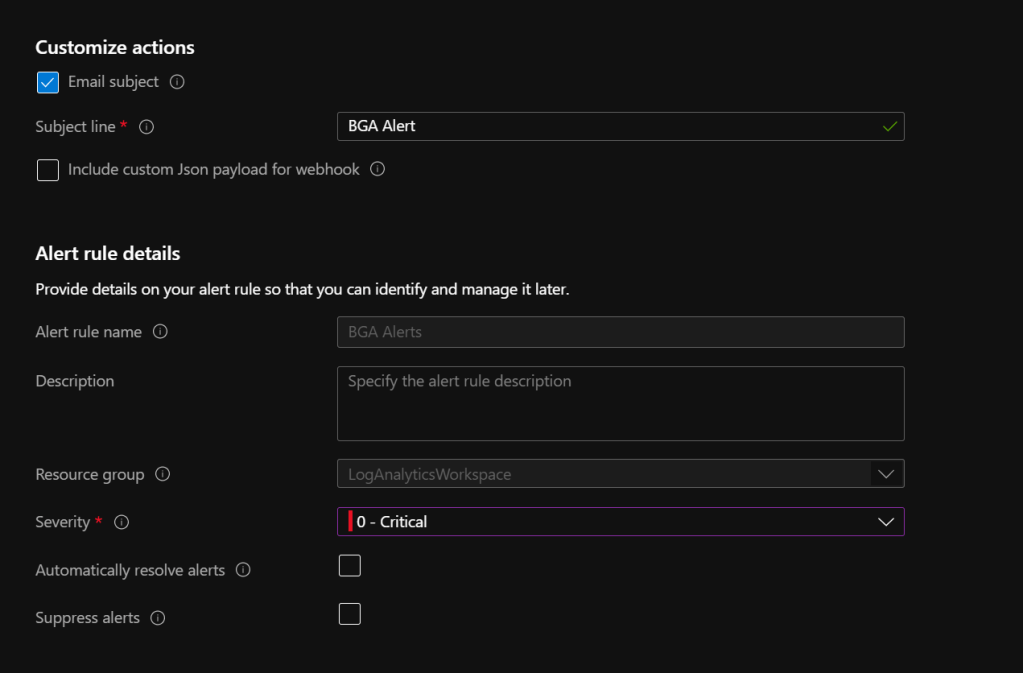The image size is (1023, 673).
Task: Click the info icon next to Email subject
Action: (x=177, y=82)
